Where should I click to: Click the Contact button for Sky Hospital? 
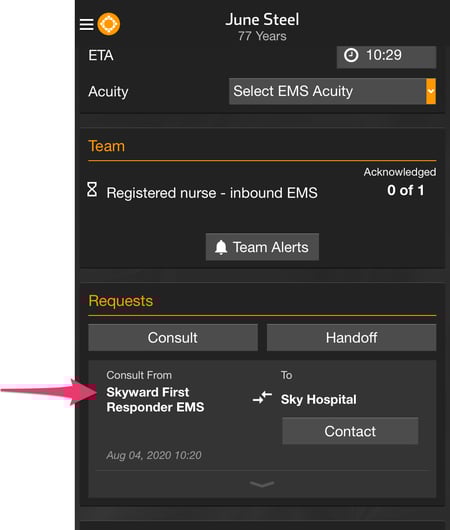point(350,431)
